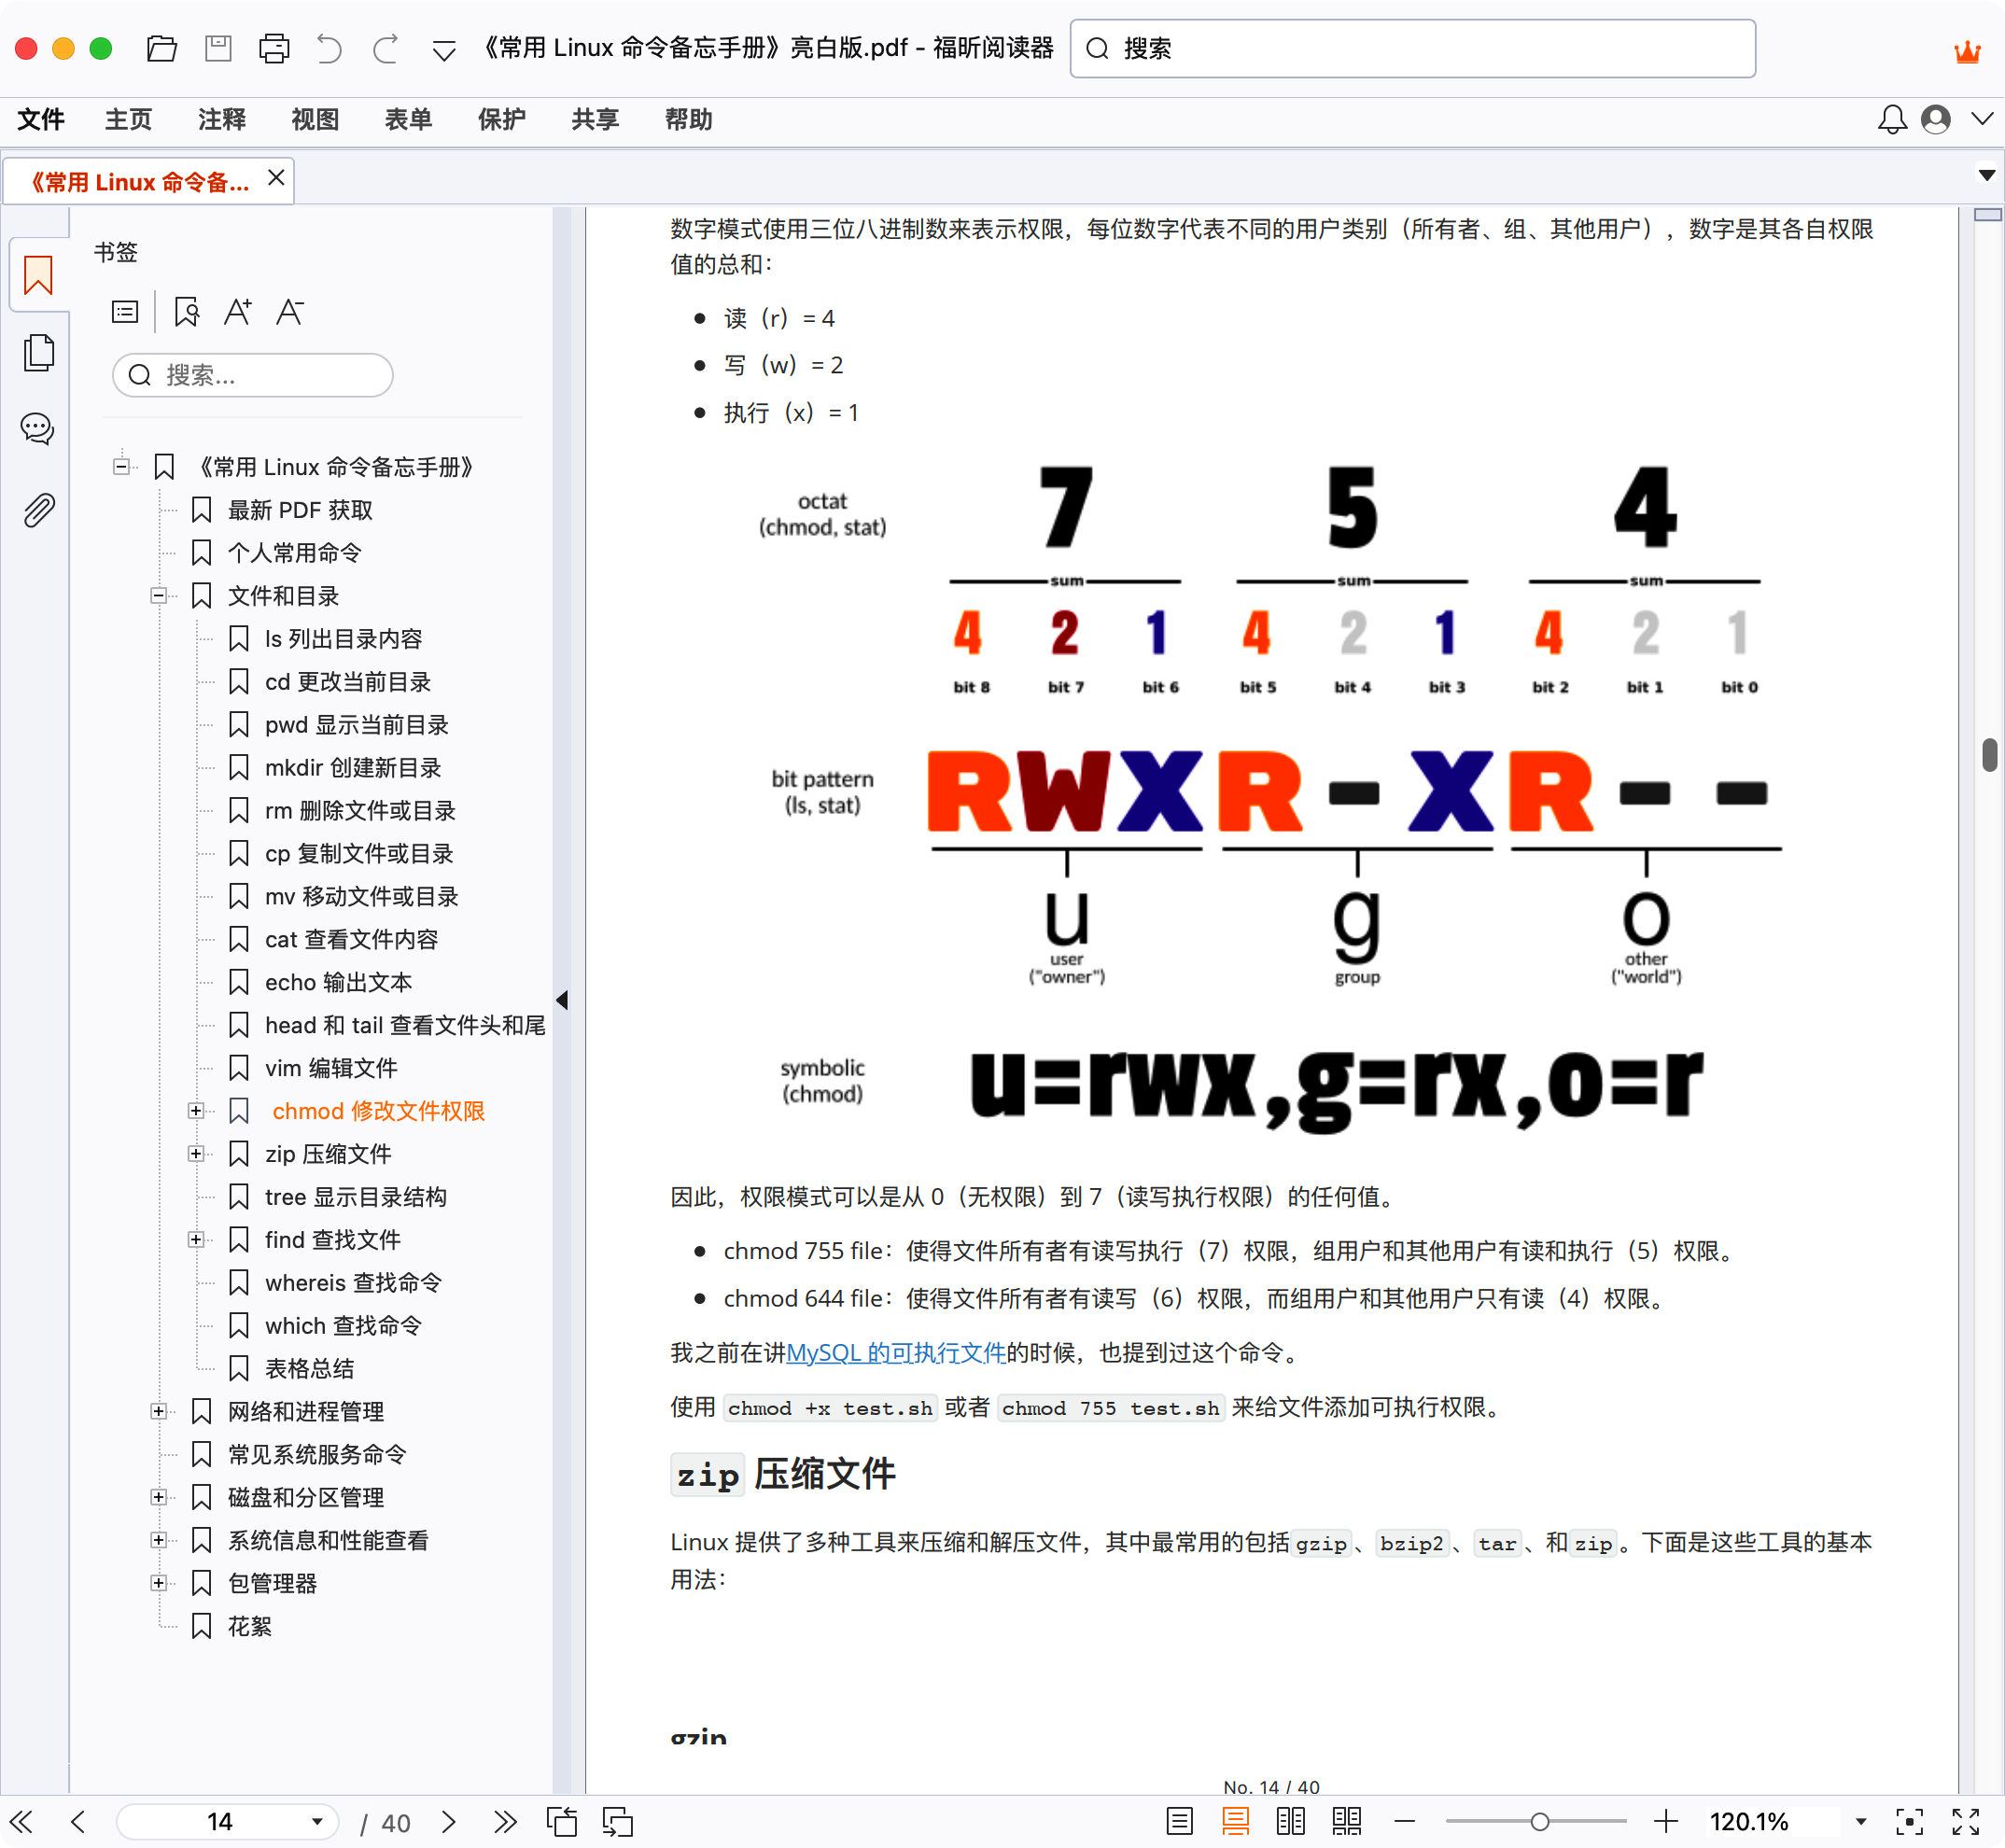
Task: Open a file using the folder icon
Action: click(x=162, y=48)
